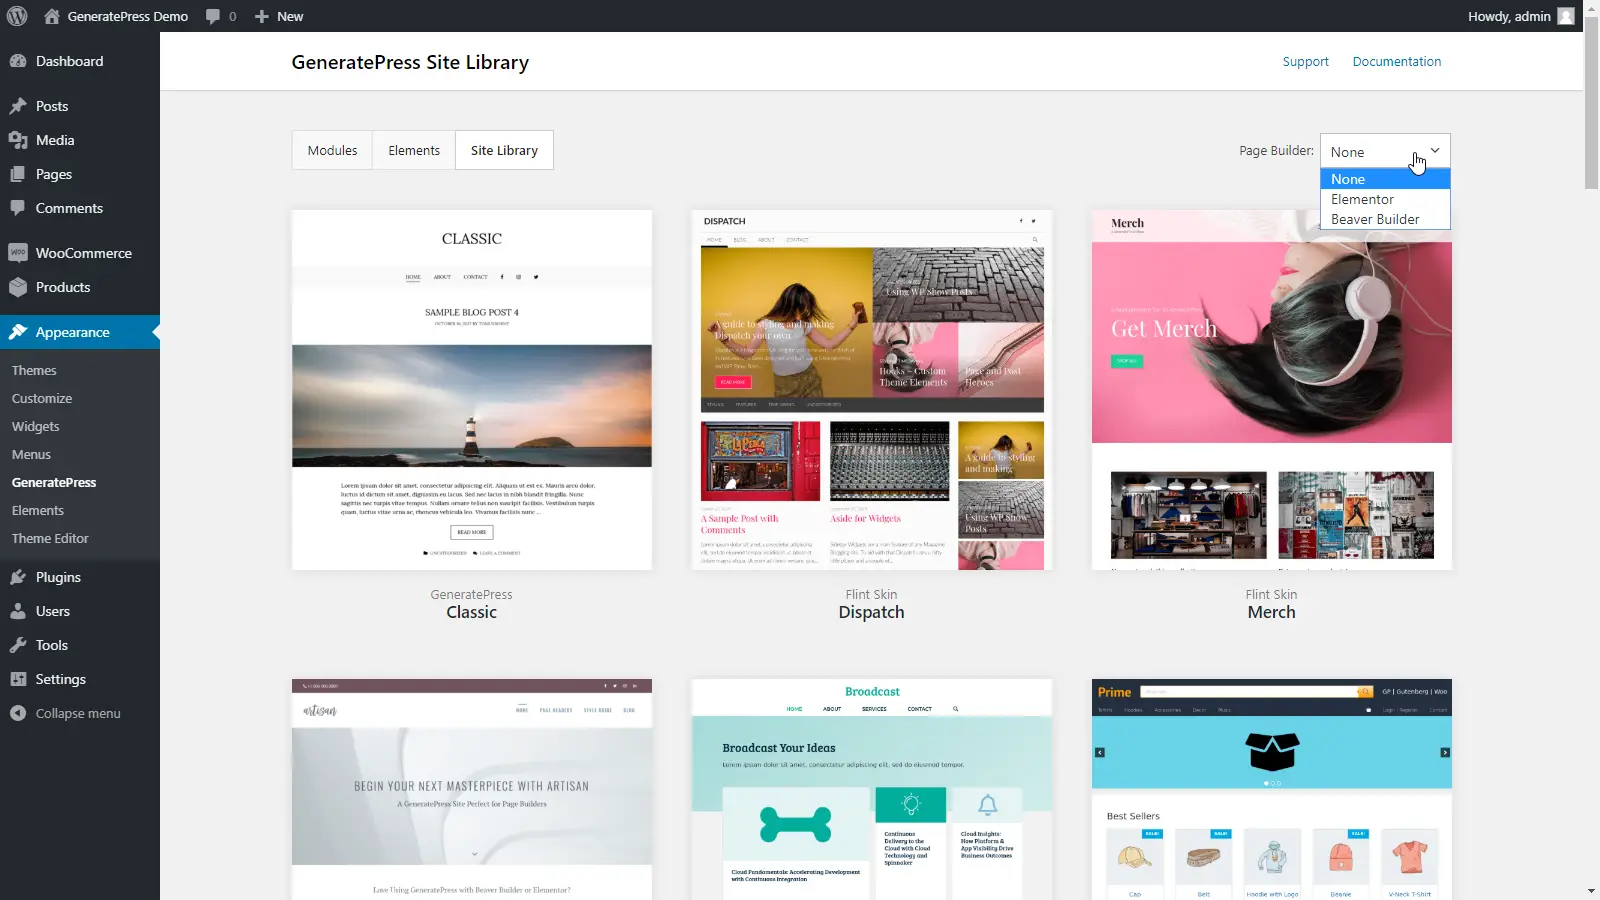Open the Documentation link
This screenshot has width=1600, height=900.
1396,61
